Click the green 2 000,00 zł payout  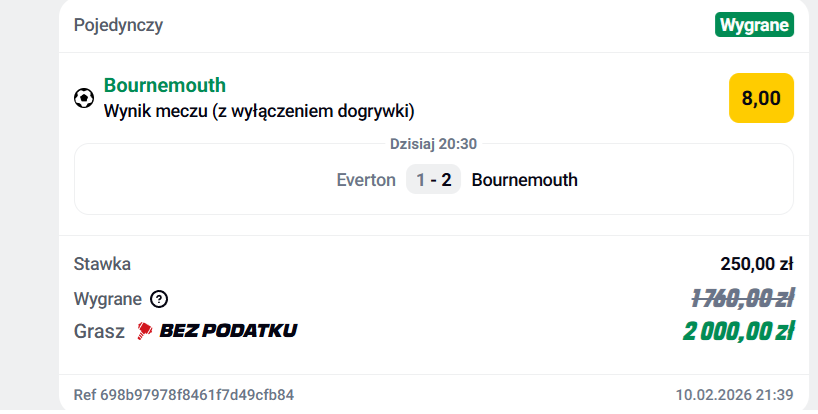coord(739,331)
